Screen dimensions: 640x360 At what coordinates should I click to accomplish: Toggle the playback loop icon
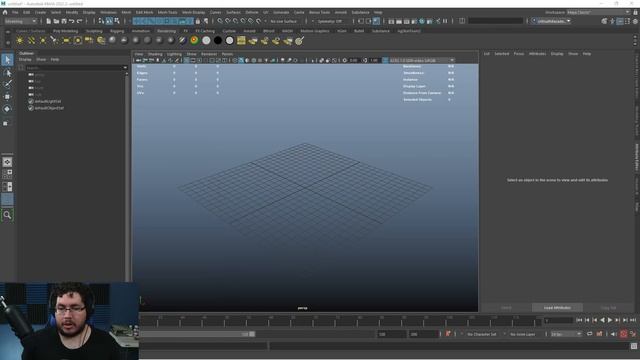point(589,334)
